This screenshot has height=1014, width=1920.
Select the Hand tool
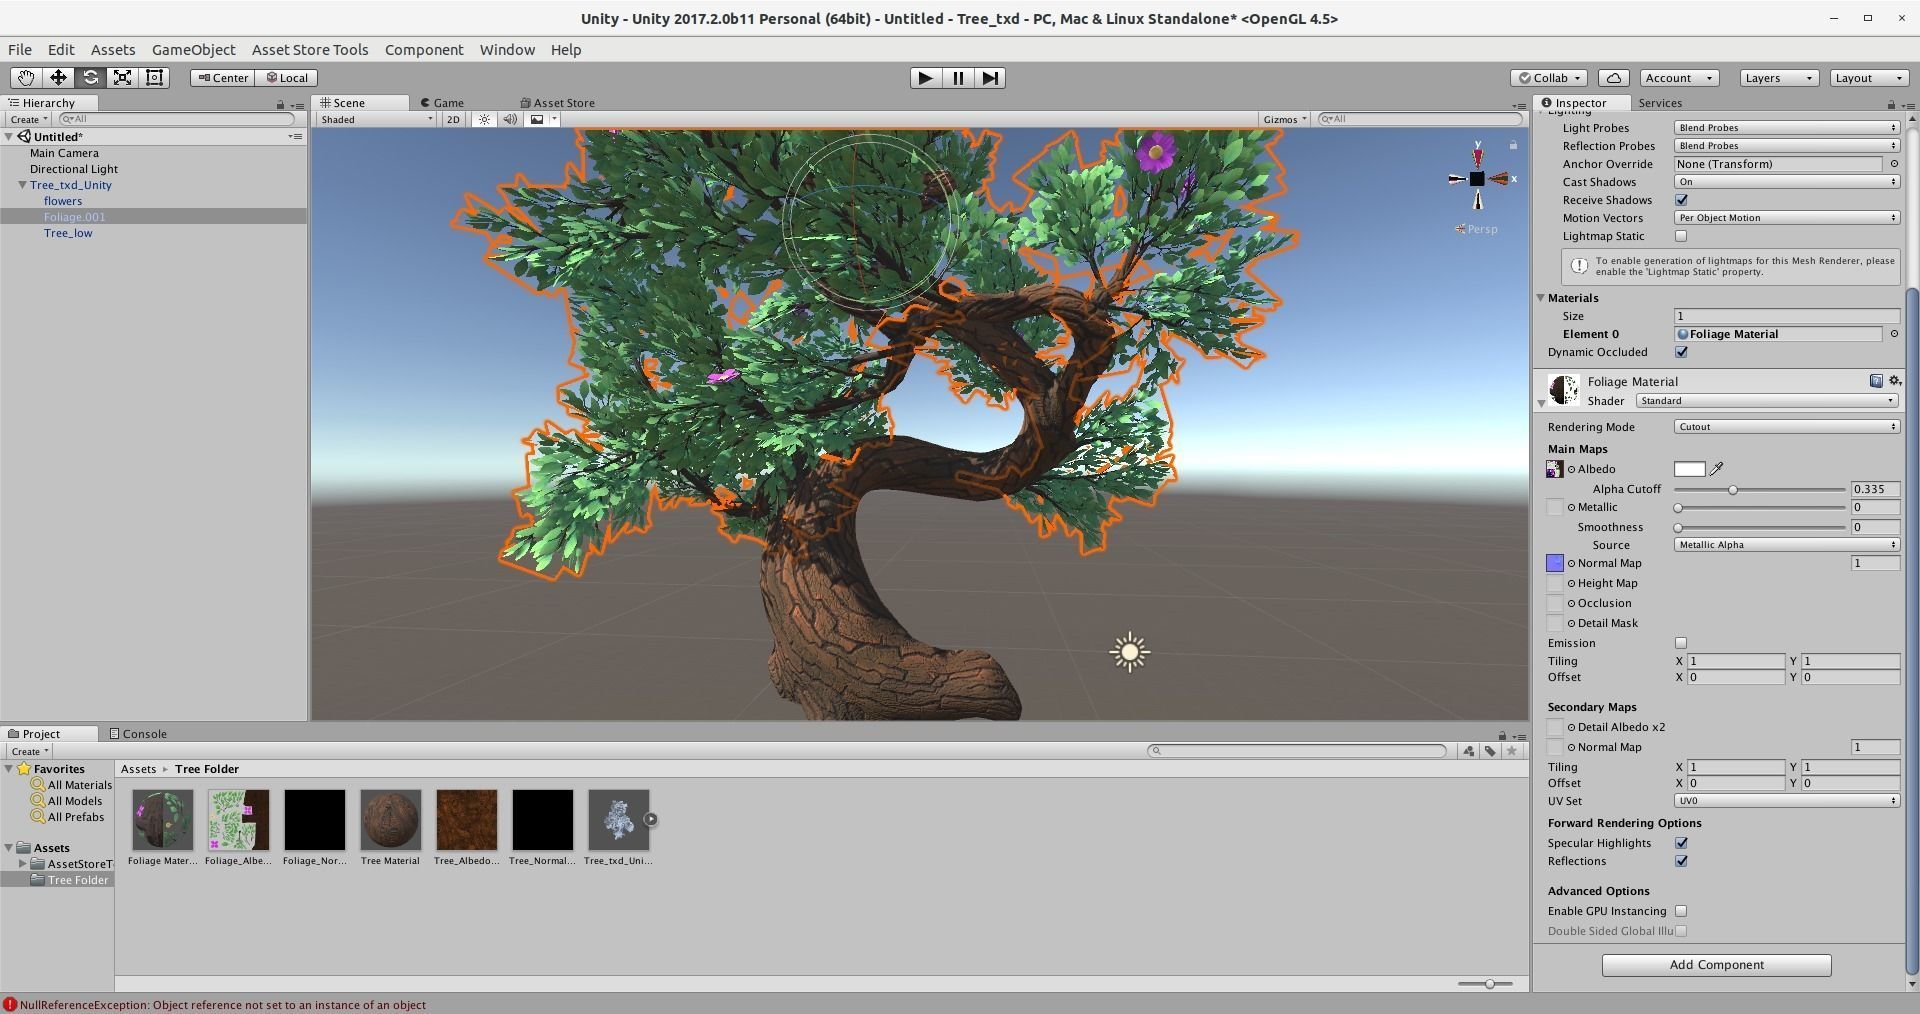point(25,78)
